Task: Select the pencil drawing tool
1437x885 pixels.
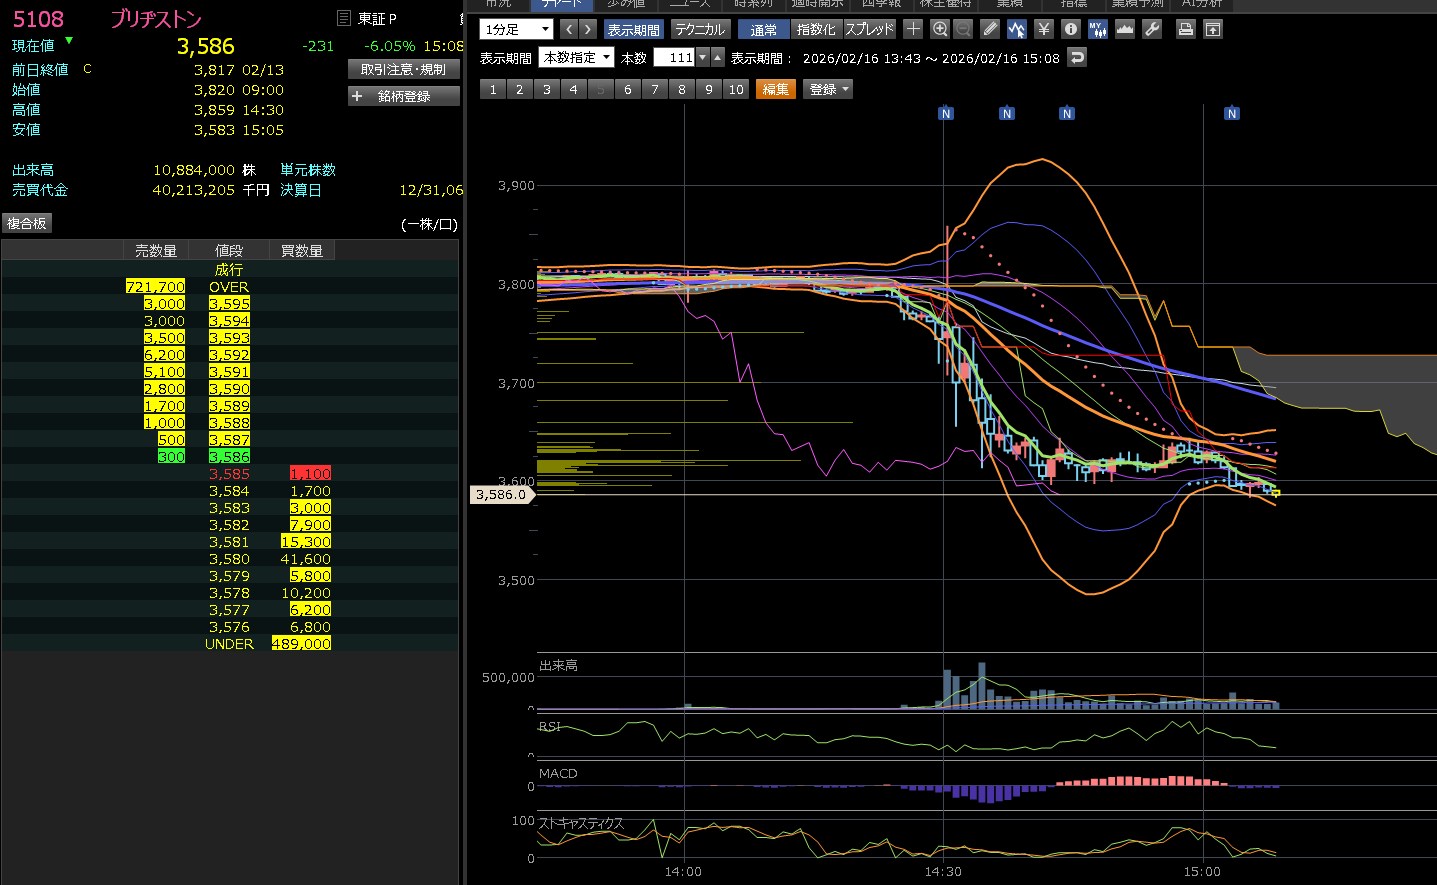Action: 990,29
